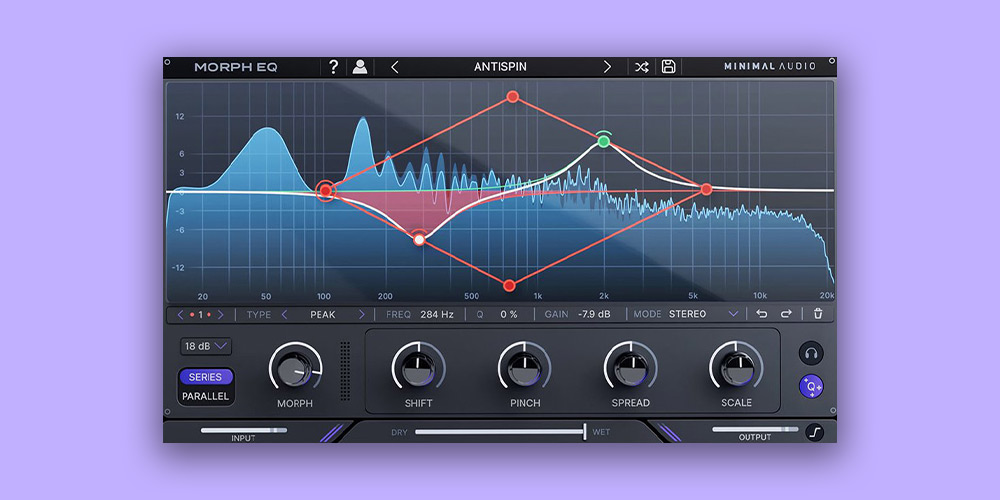Toggle the output soft clip icon
Screen dimensions: 1000x500
coord(814,432)
